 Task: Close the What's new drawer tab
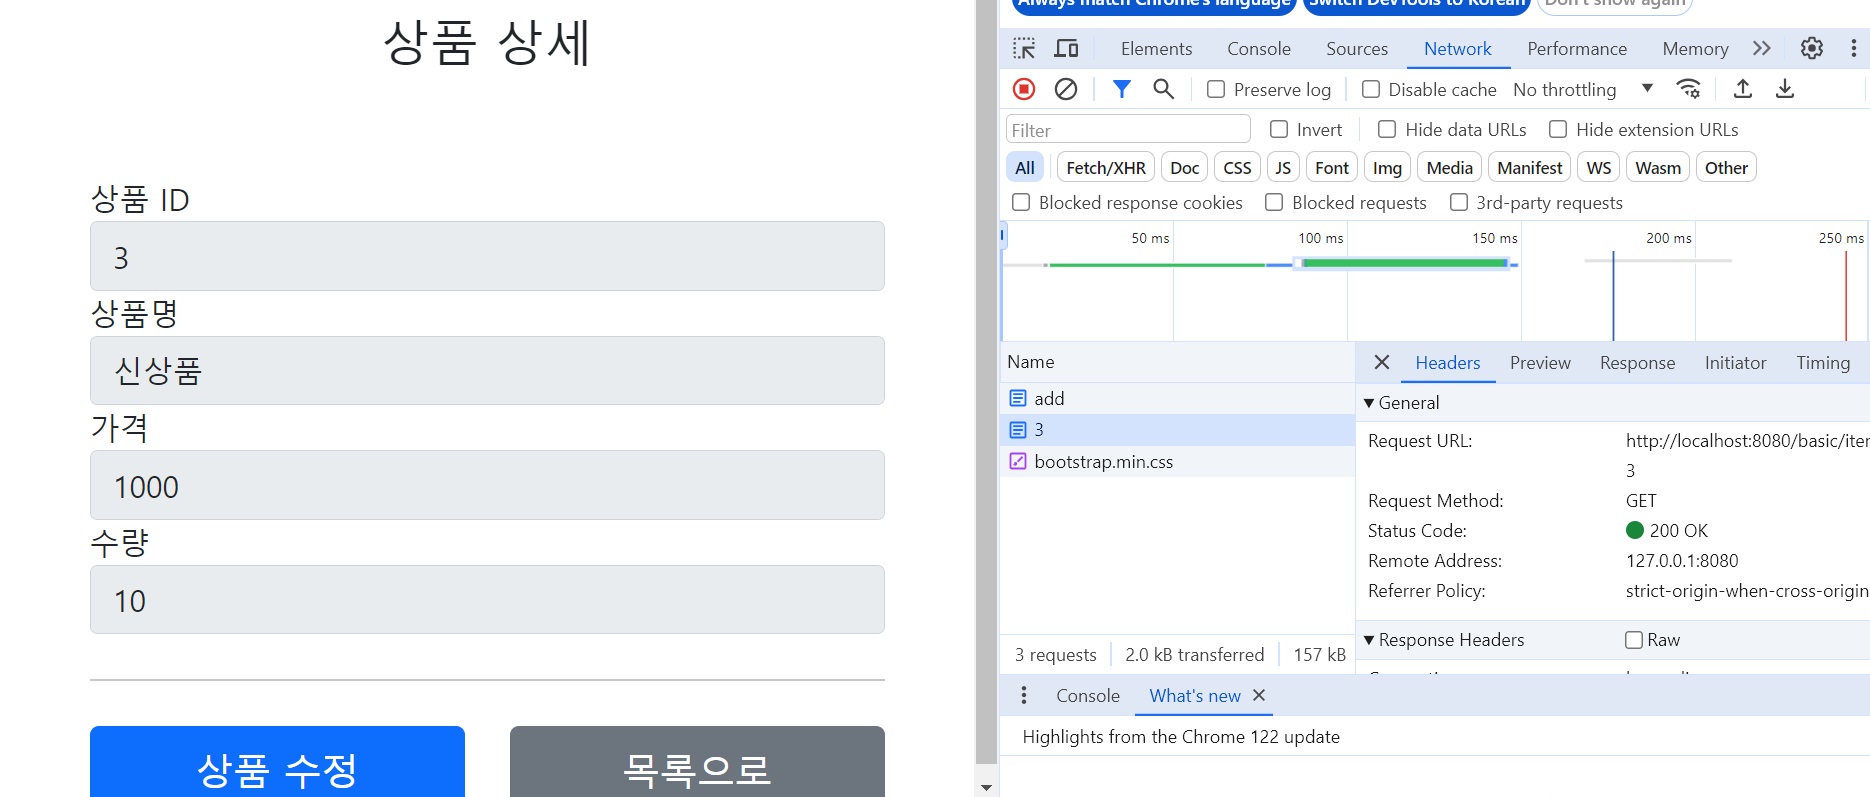pyautogui.click(x=1259, y=695)
